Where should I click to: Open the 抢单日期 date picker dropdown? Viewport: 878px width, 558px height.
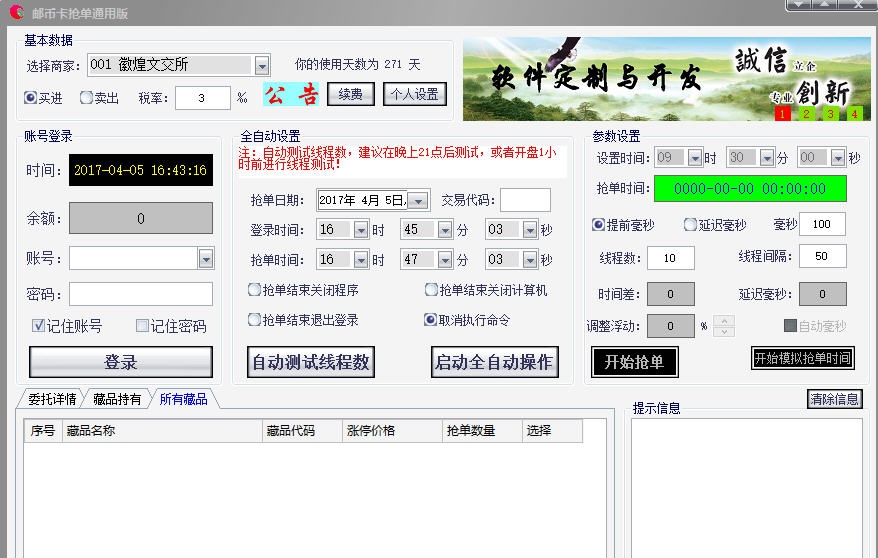click(x=418, y=200)
